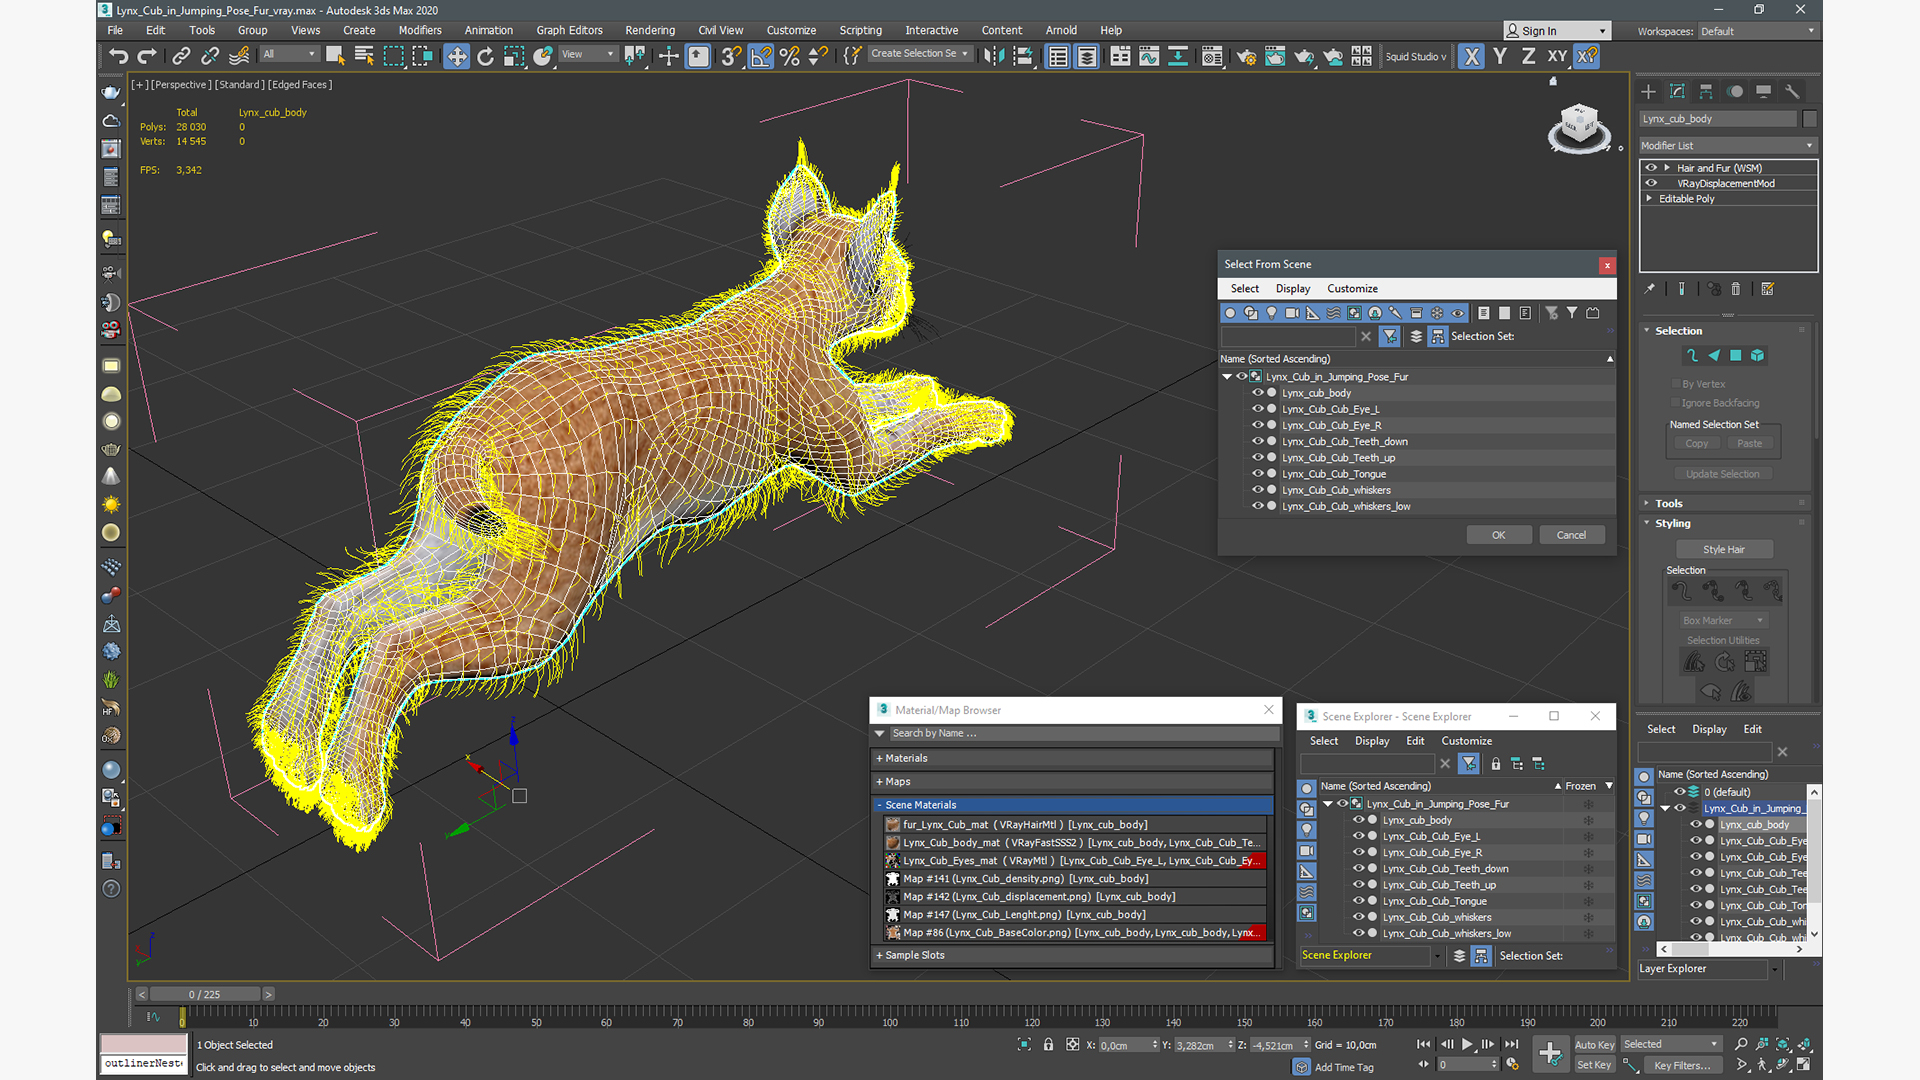Click the Set Key button

click(x=1594, y=1065)
